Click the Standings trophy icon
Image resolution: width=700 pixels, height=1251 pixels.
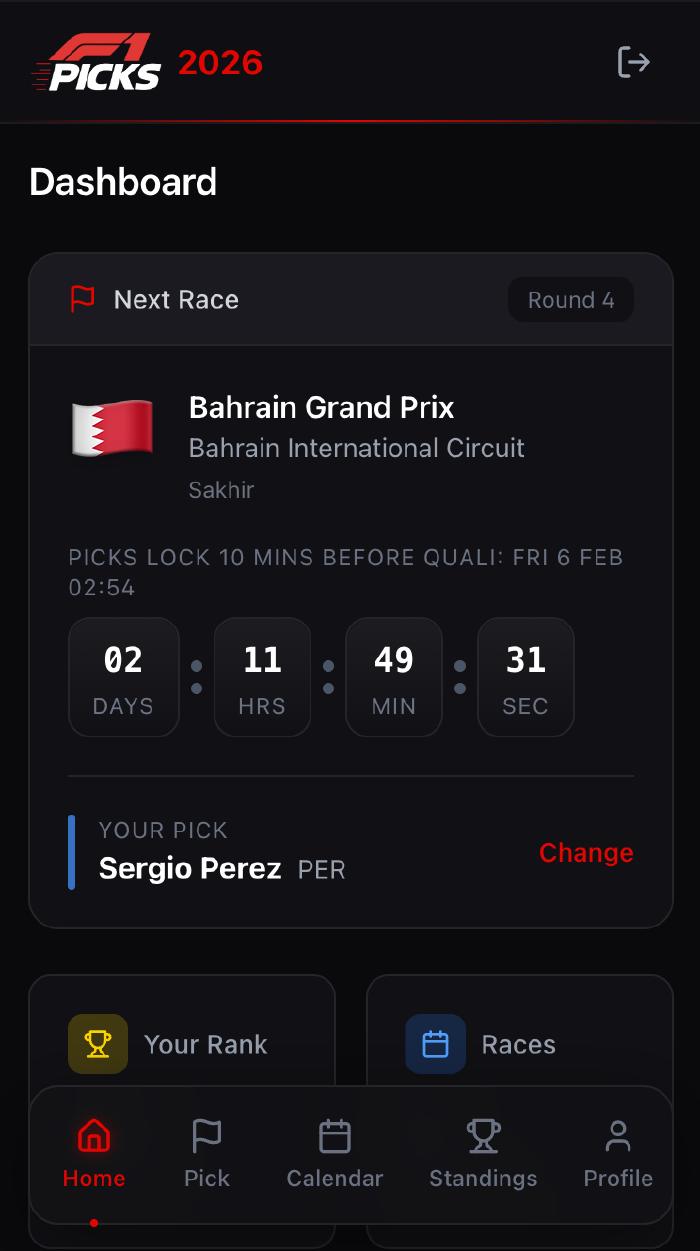[x=483, y=1135]
